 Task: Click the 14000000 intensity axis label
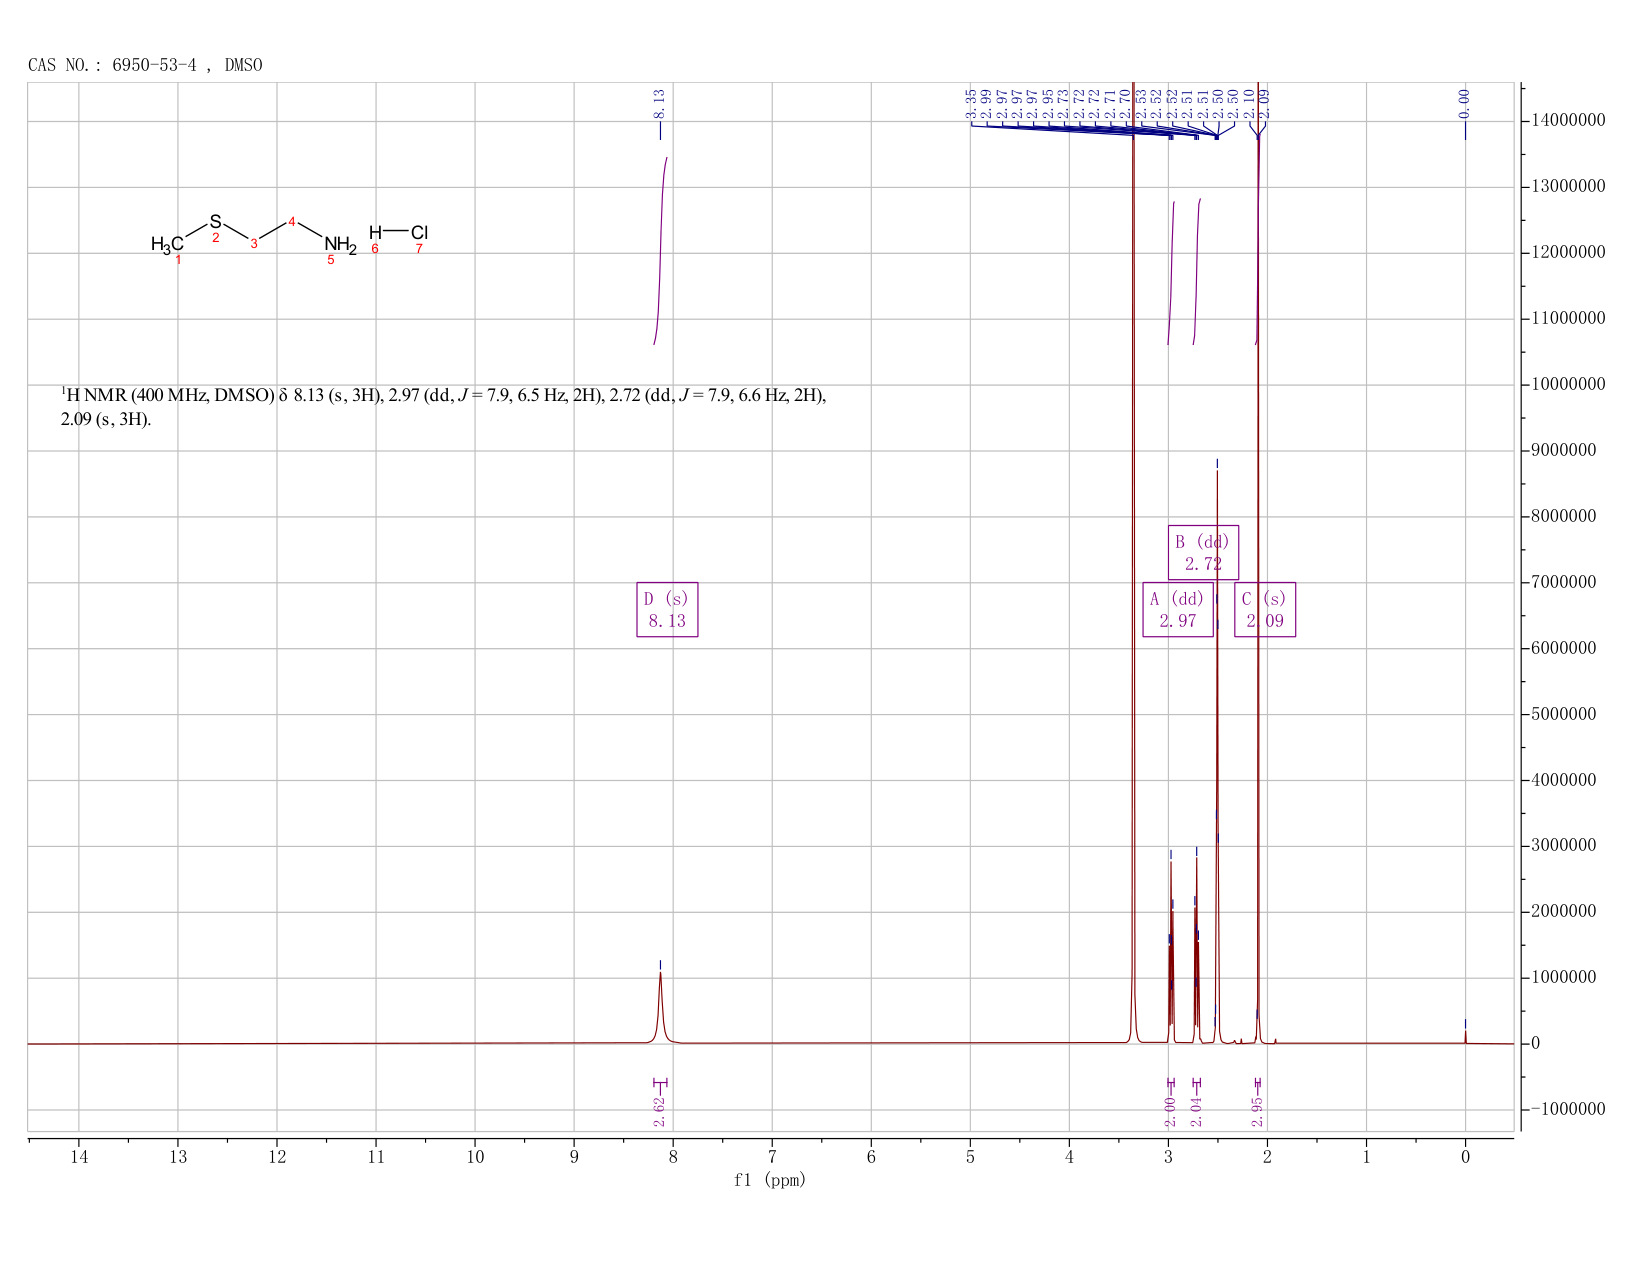pos(1567,121)
